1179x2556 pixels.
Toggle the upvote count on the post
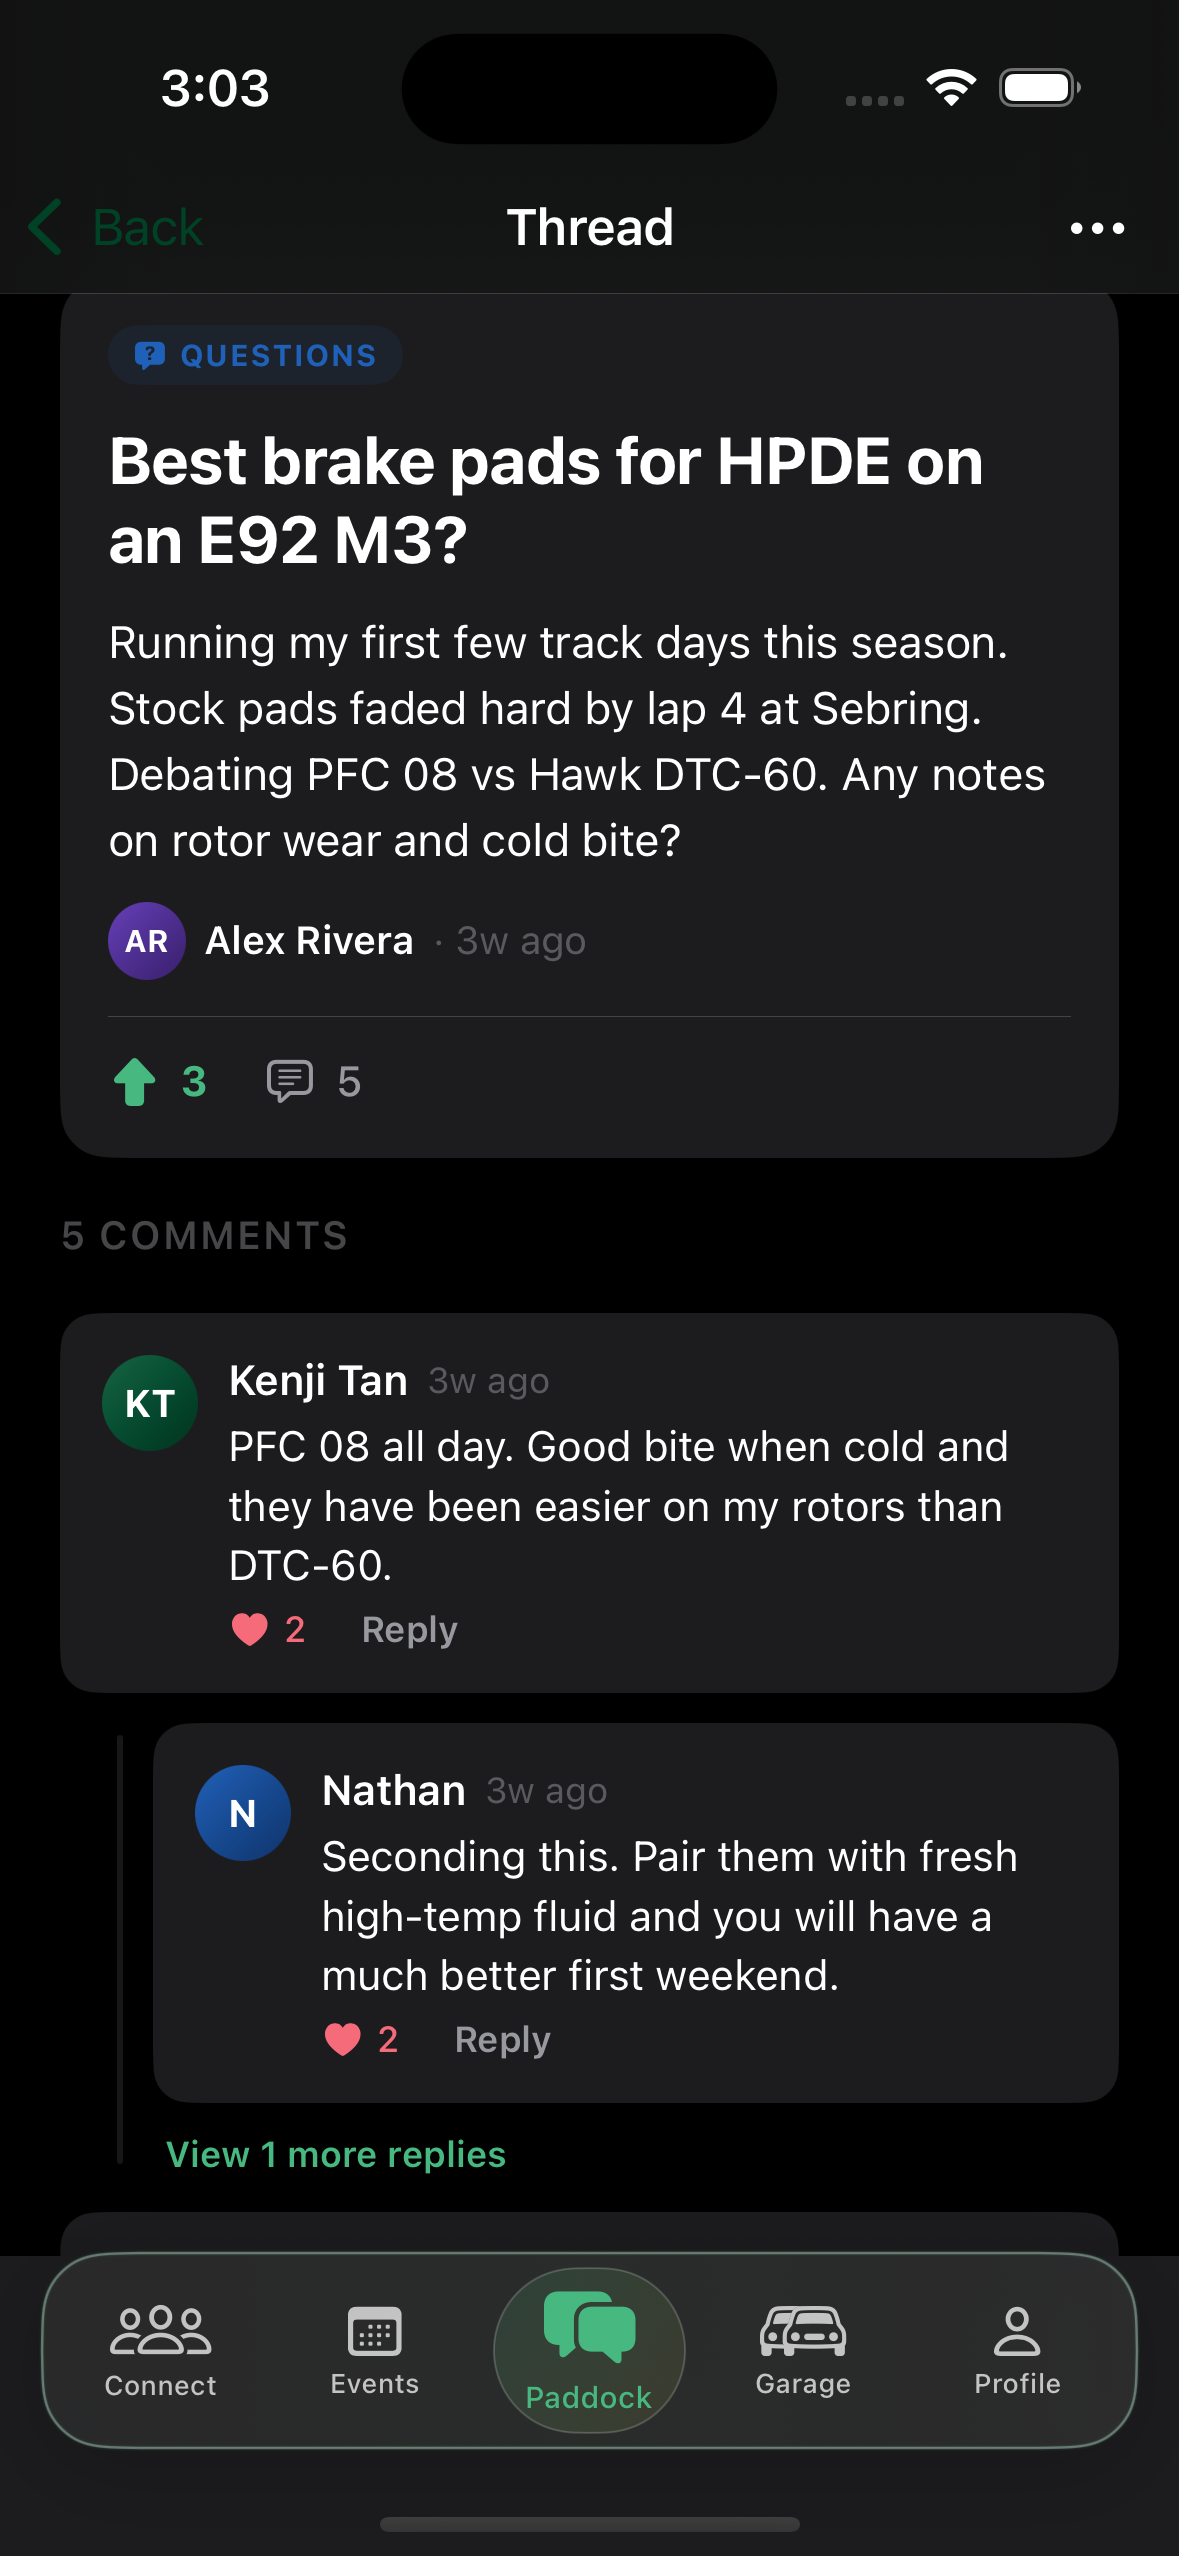(194, 1081)
